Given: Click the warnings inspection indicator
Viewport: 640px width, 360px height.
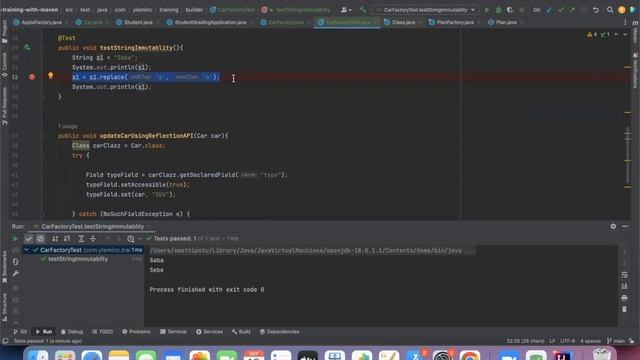Looking at the screenshot, I should (x=591, y=35).
